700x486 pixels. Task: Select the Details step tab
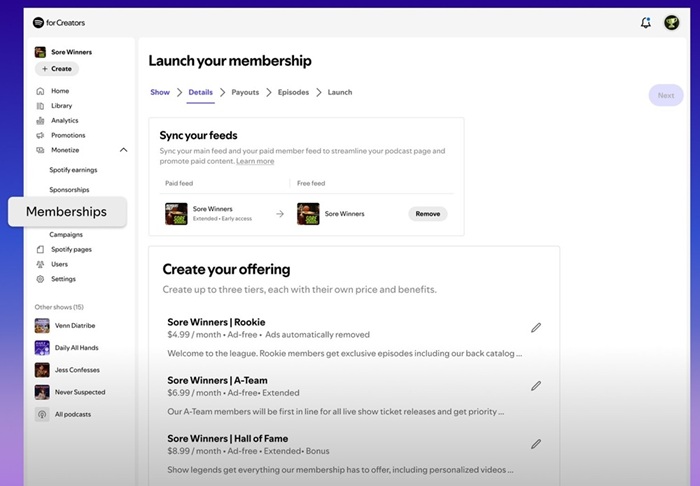coord(200,92)
